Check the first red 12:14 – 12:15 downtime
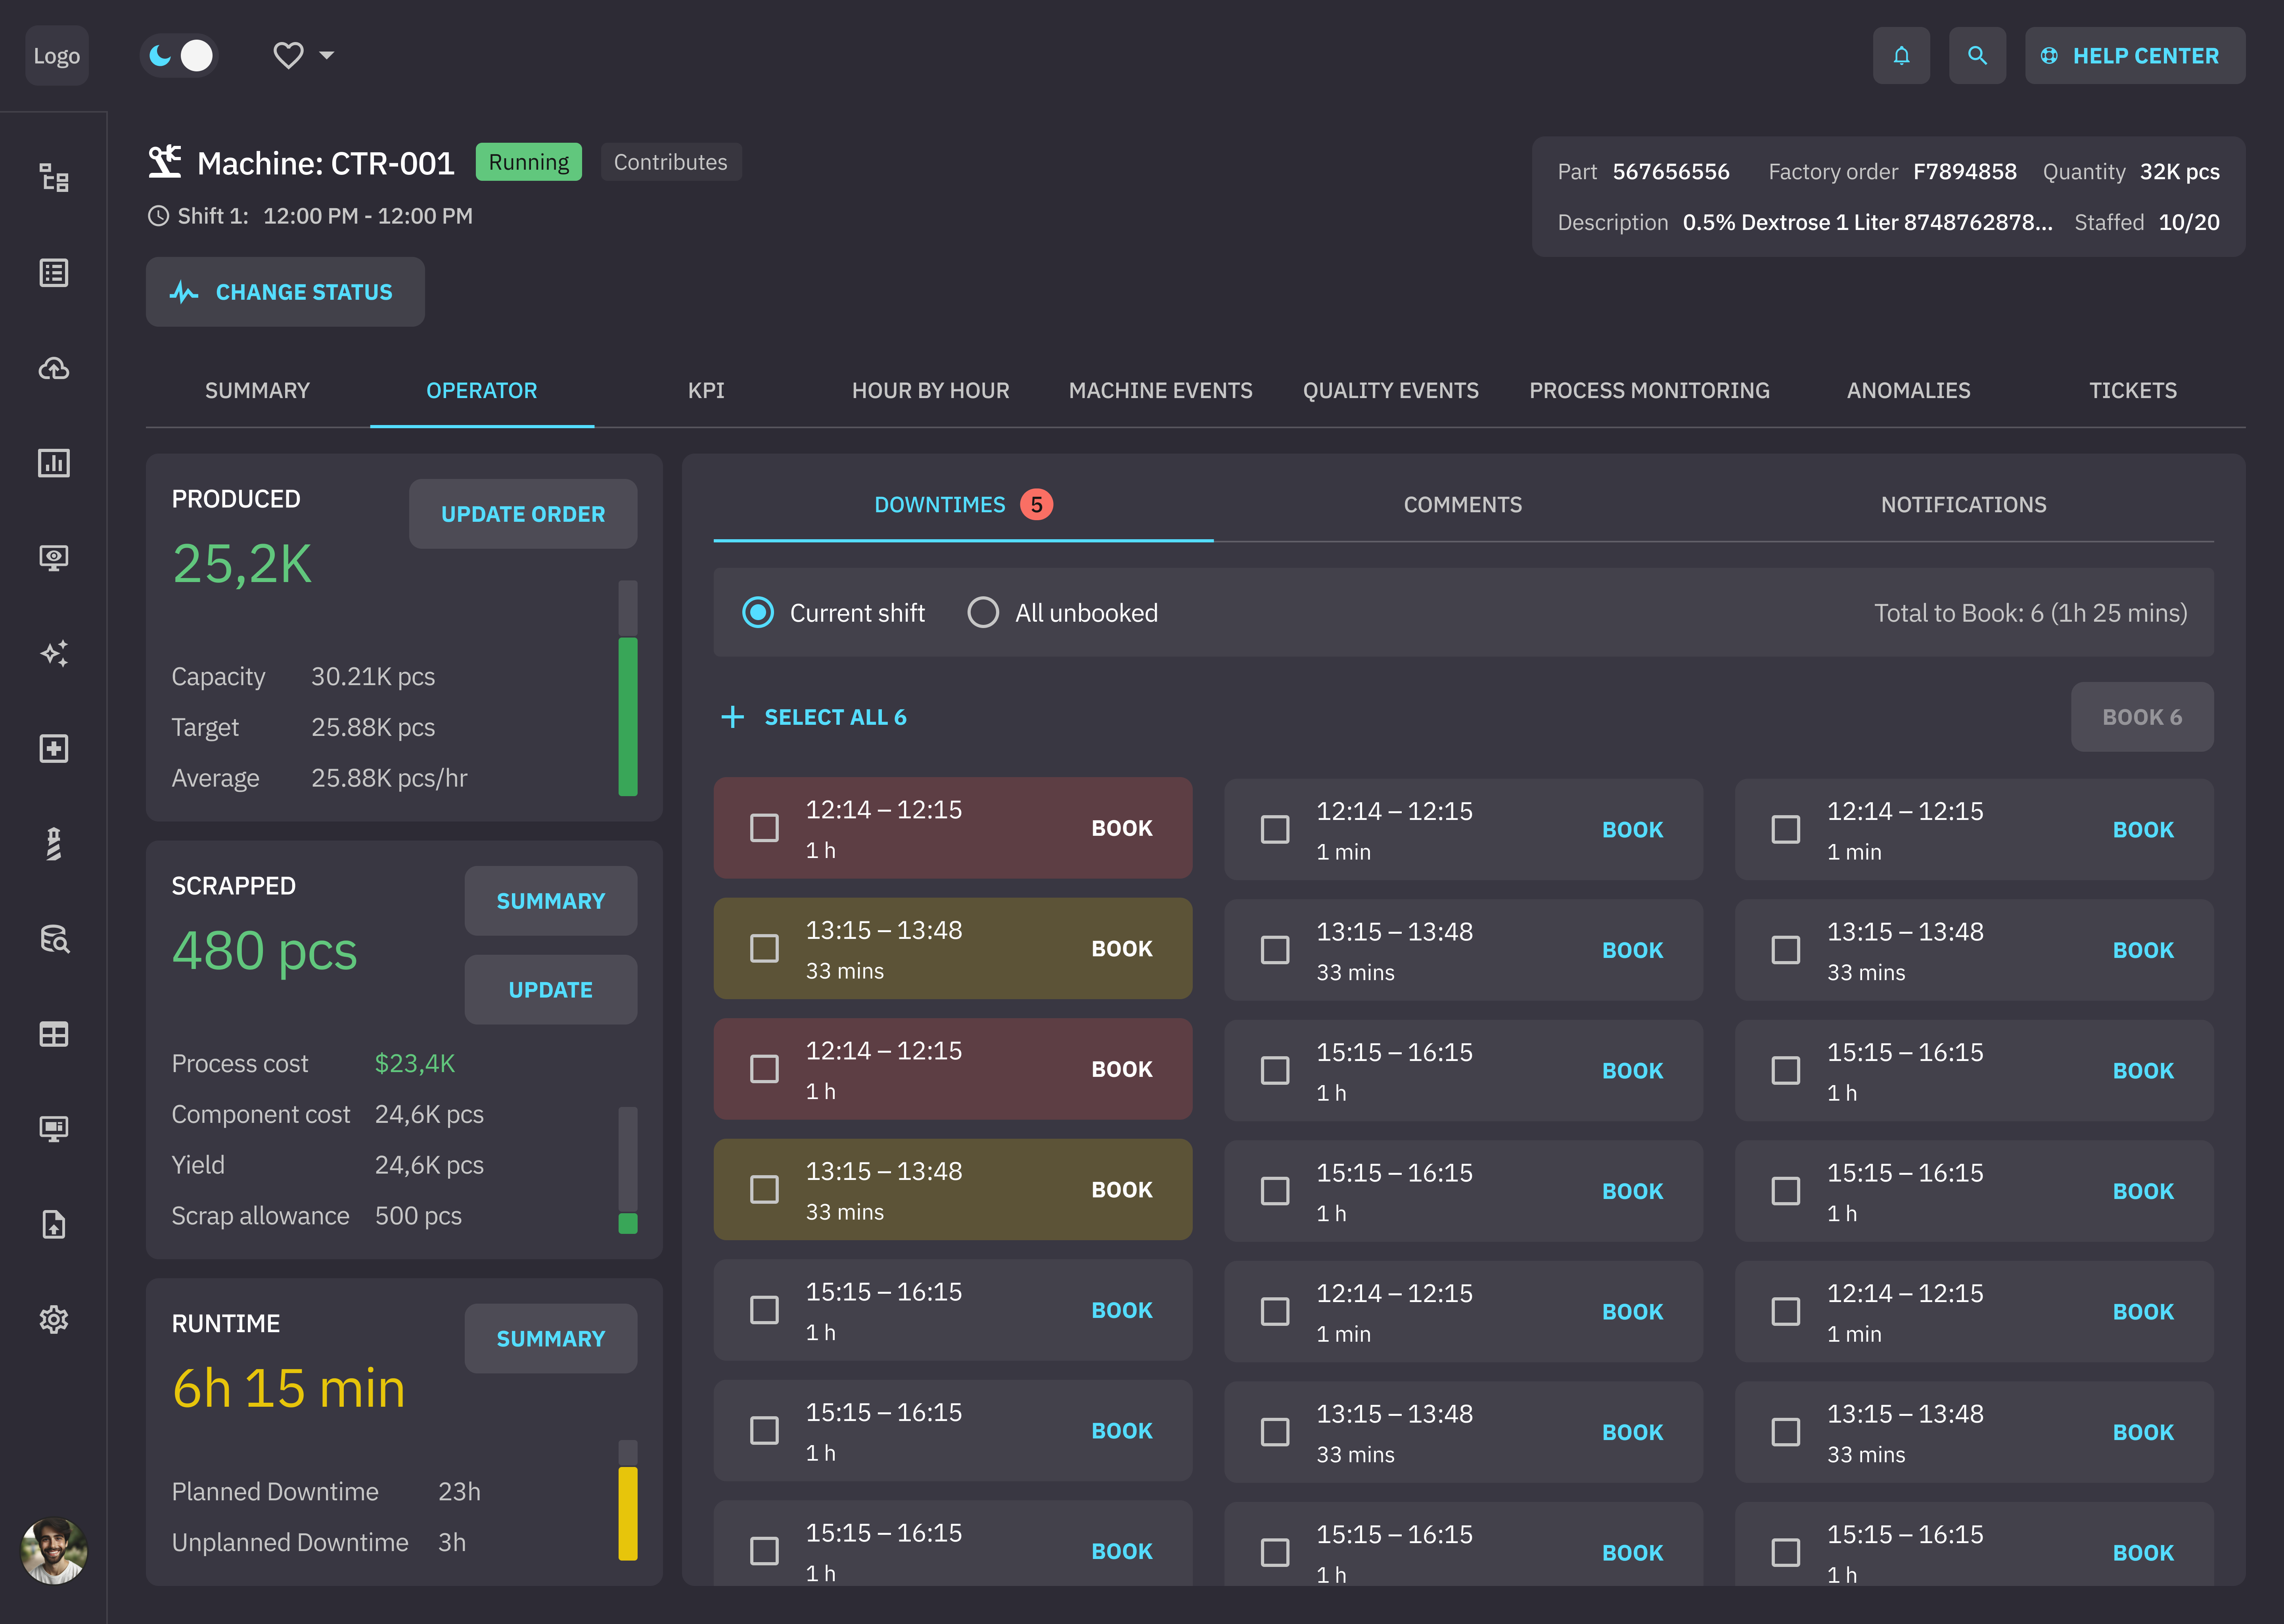Image resolution: width=2284 pixels, height=1624 pixels. point(764,828)
